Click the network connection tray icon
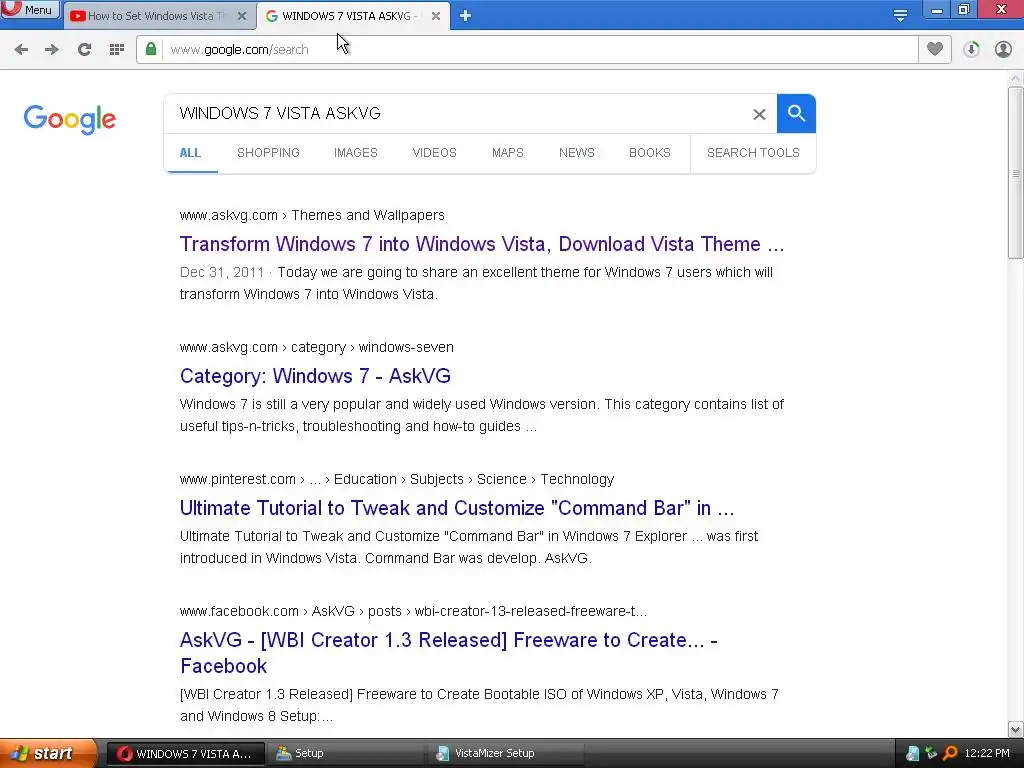The height and width of the screenshot is (768, 1024). [x=931, y=754]
